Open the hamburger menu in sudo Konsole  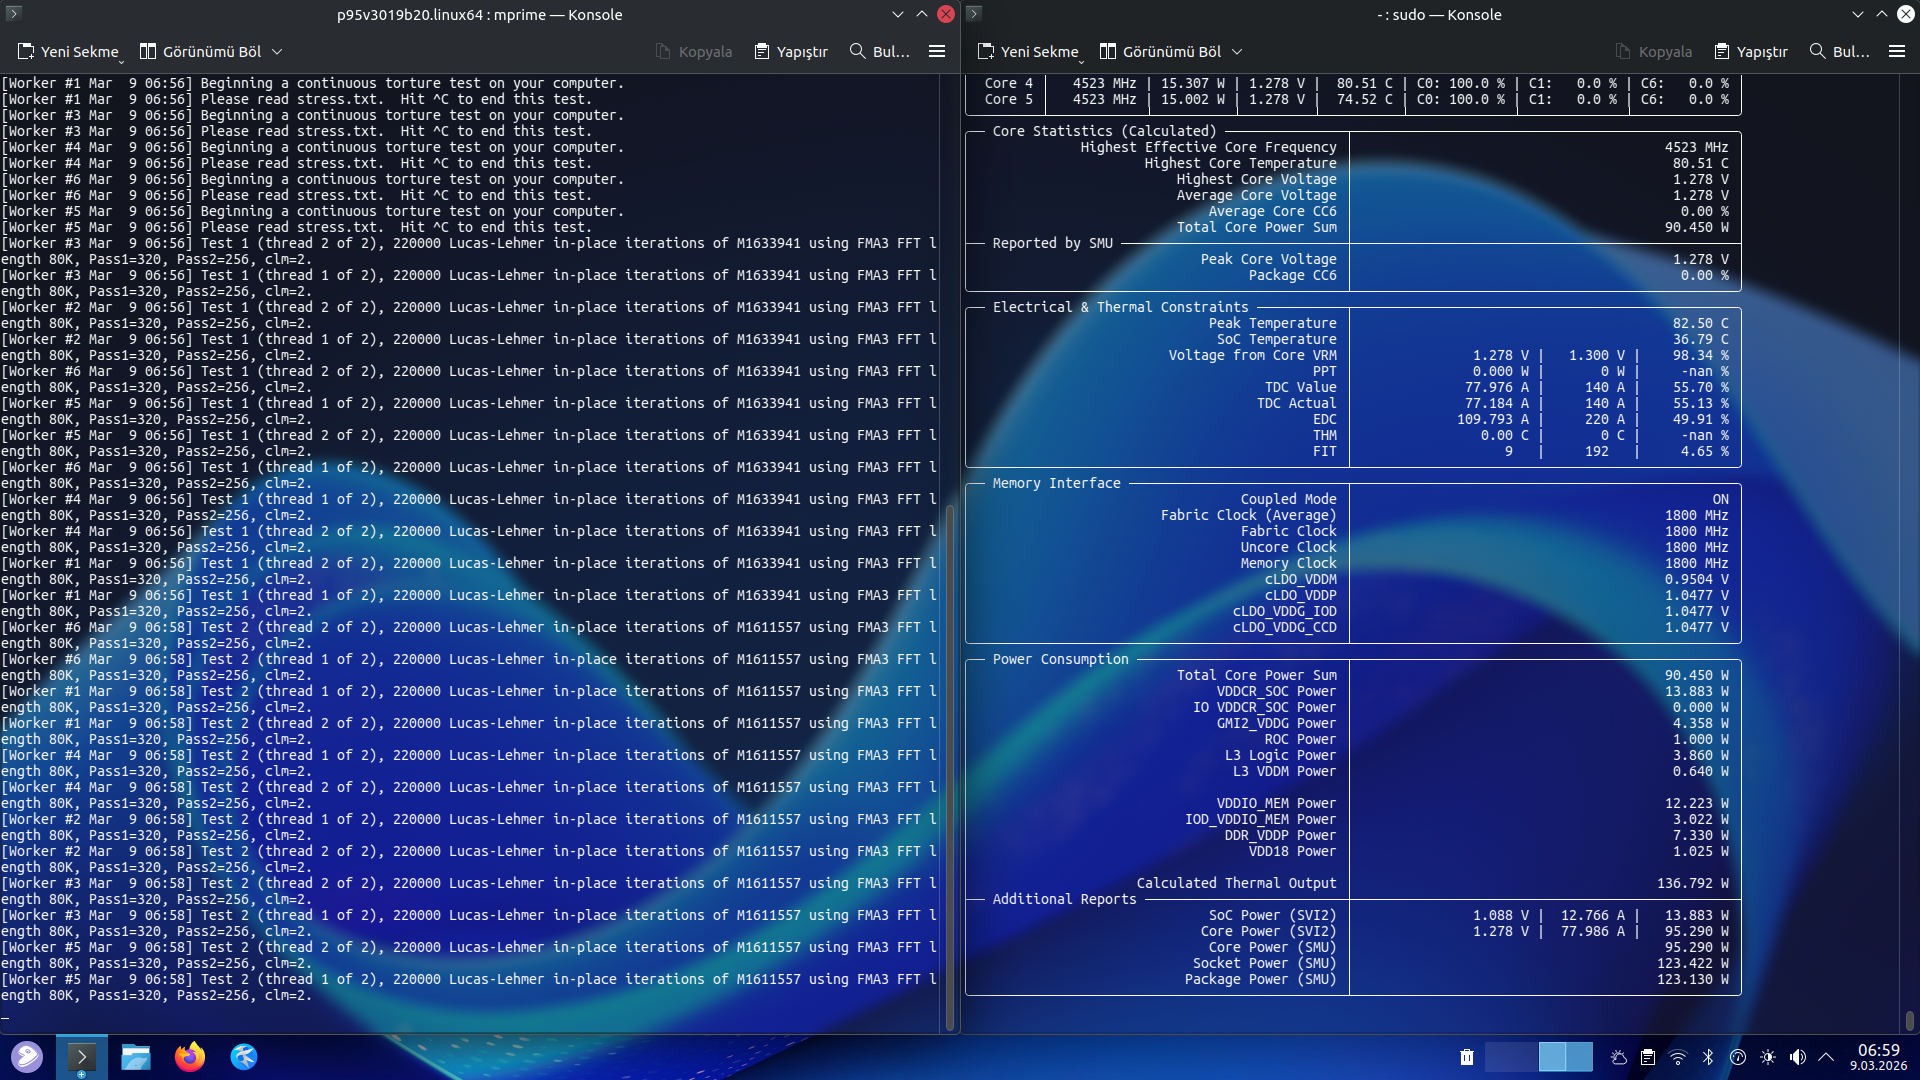pyautogui.click(x=1897, y=51)
